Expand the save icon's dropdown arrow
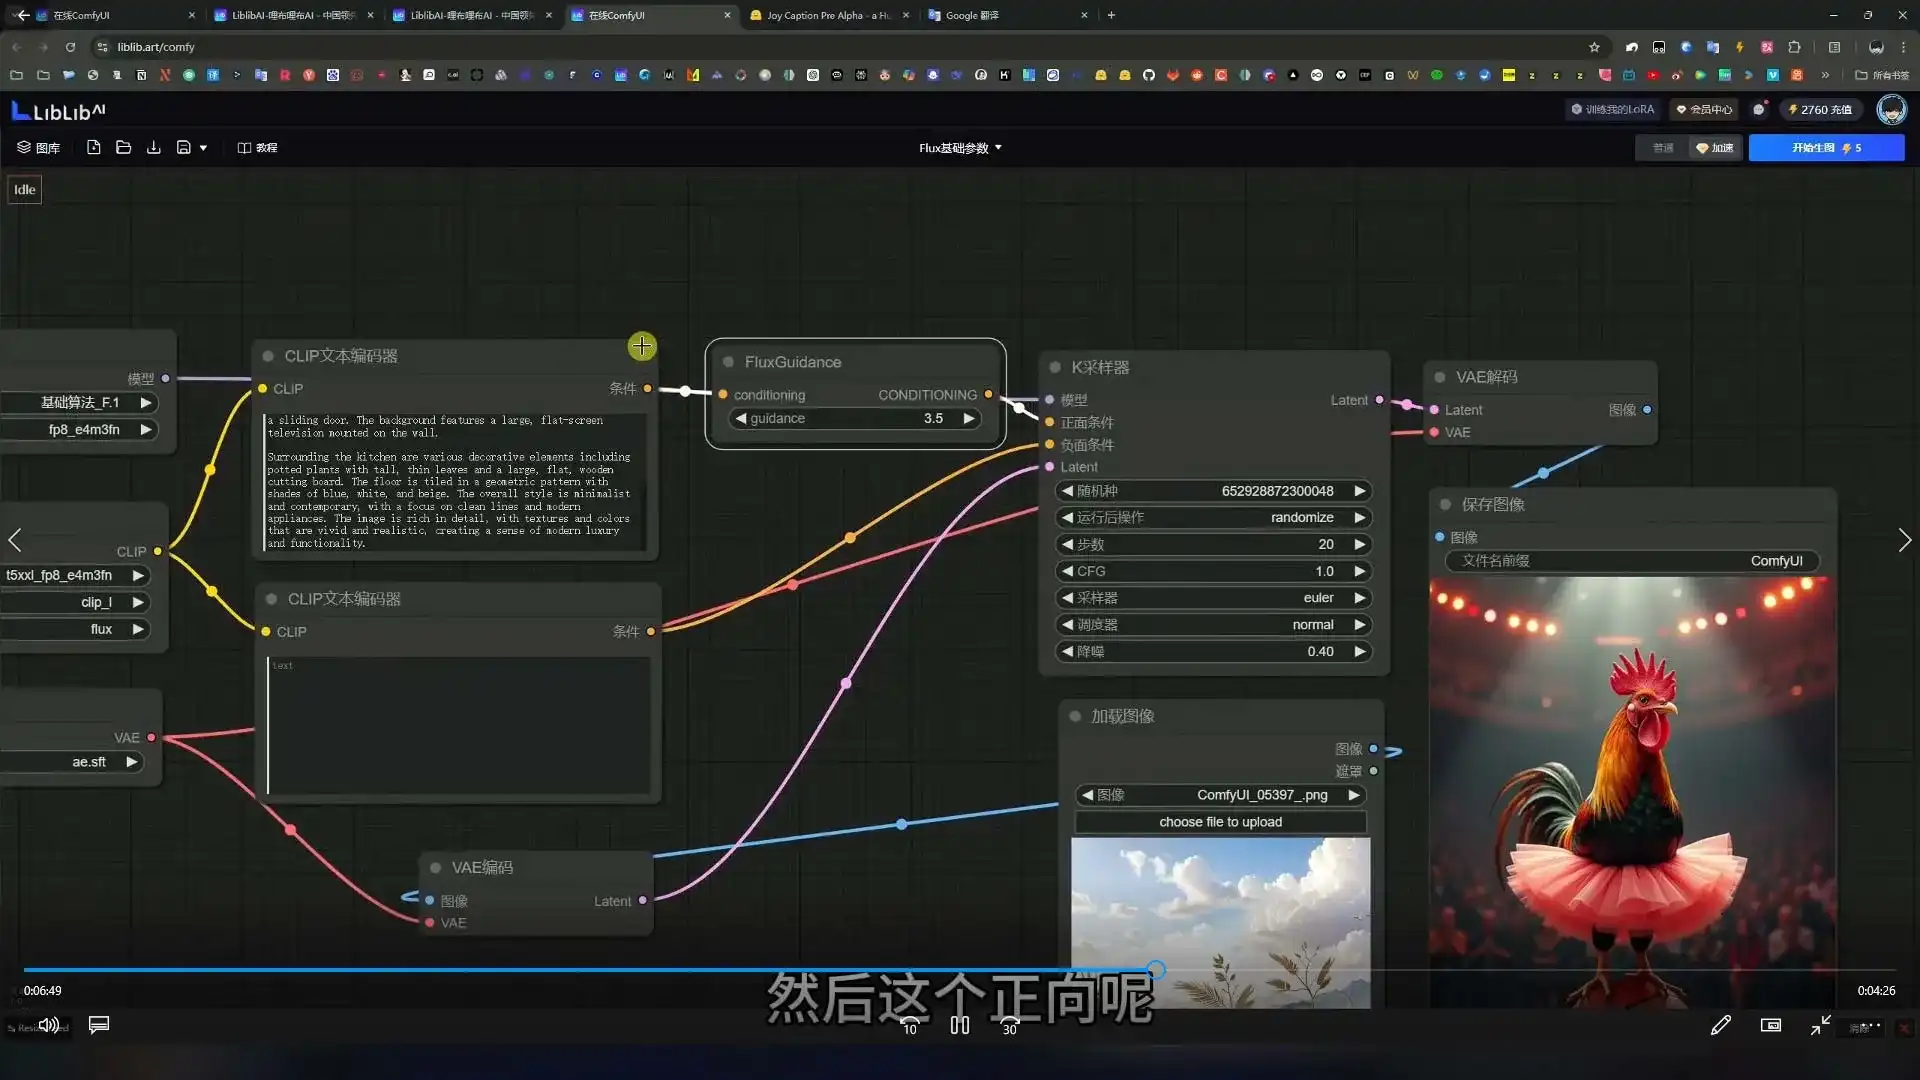The height and width of the screenshot is (1080, 1920). pyautogui.click(x=204, y=147)
